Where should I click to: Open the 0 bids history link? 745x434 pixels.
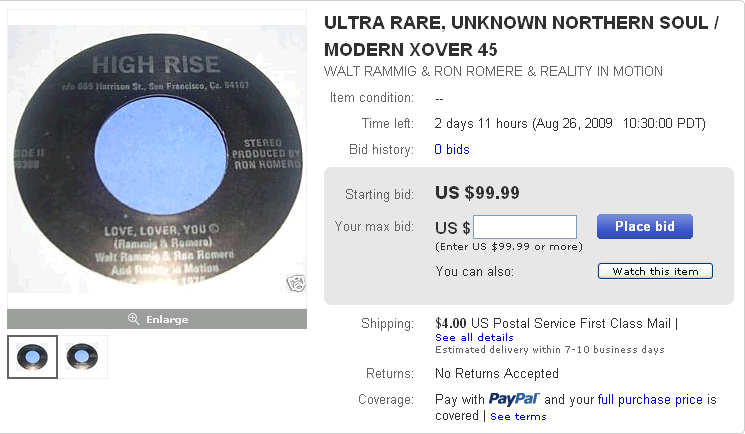click(451, 150)
